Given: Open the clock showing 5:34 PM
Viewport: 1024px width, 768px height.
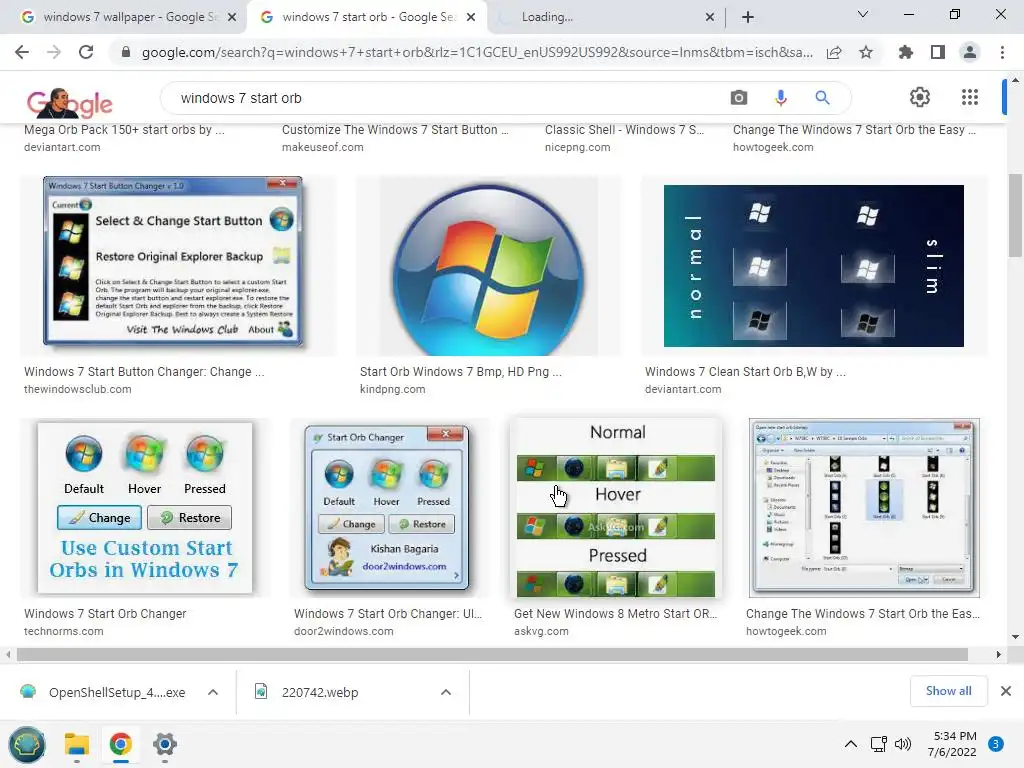Looking at the screenshot, I should pos(952,744).
